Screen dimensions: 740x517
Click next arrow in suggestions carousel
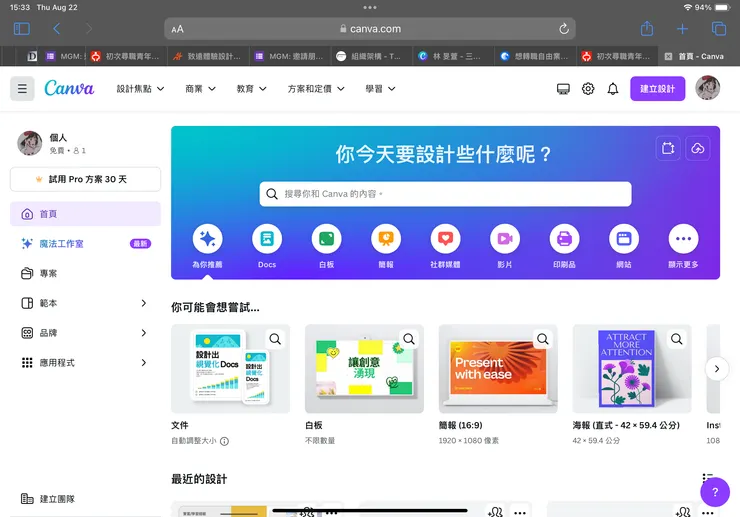pos(717,369)
